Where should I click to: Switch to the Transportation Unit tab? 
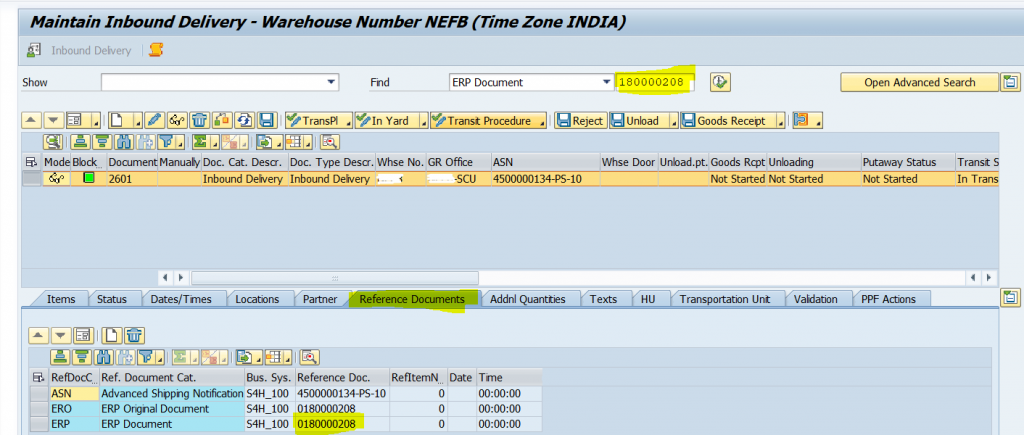tap(725, 299)
